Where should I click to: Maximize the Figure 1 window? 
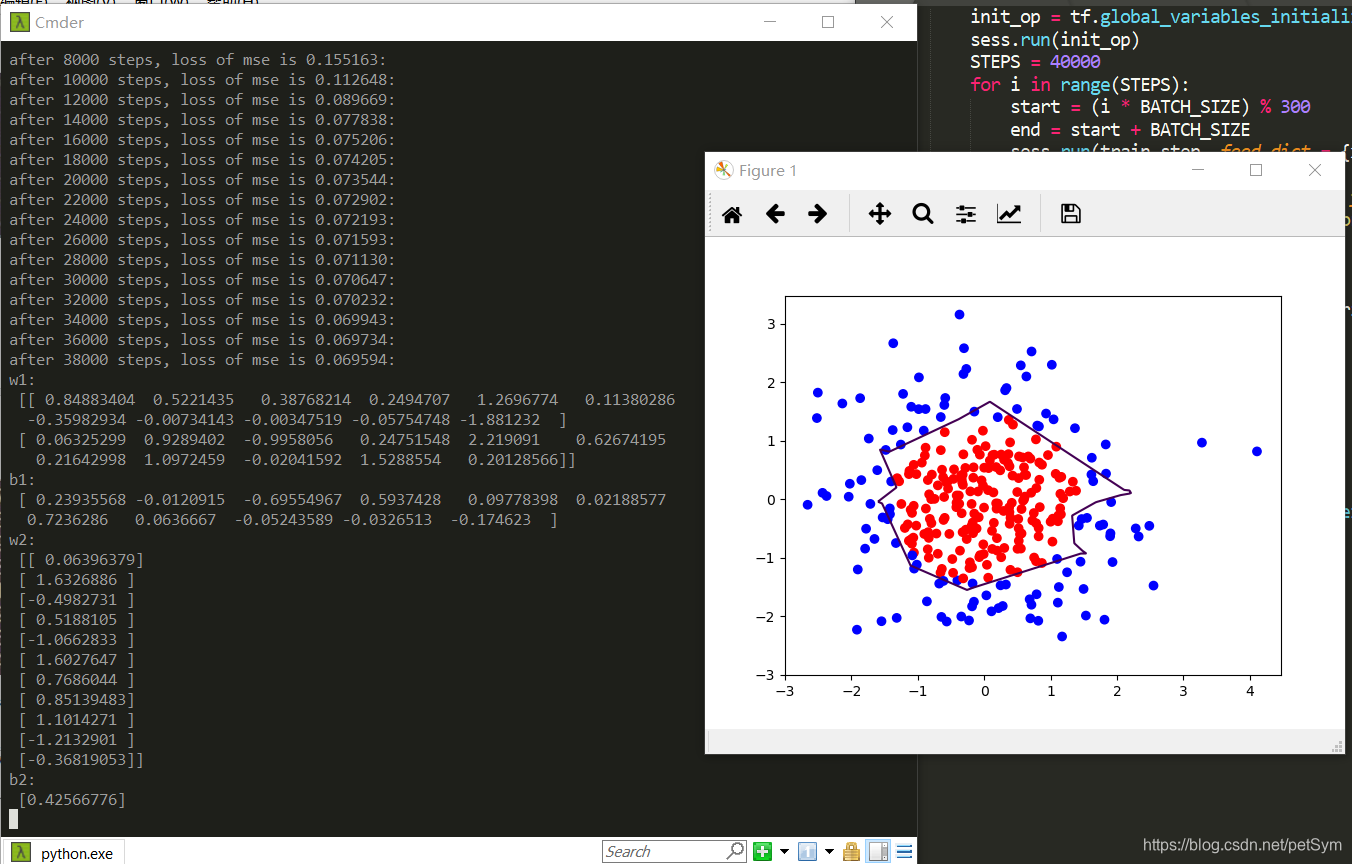pos(1256,171)
